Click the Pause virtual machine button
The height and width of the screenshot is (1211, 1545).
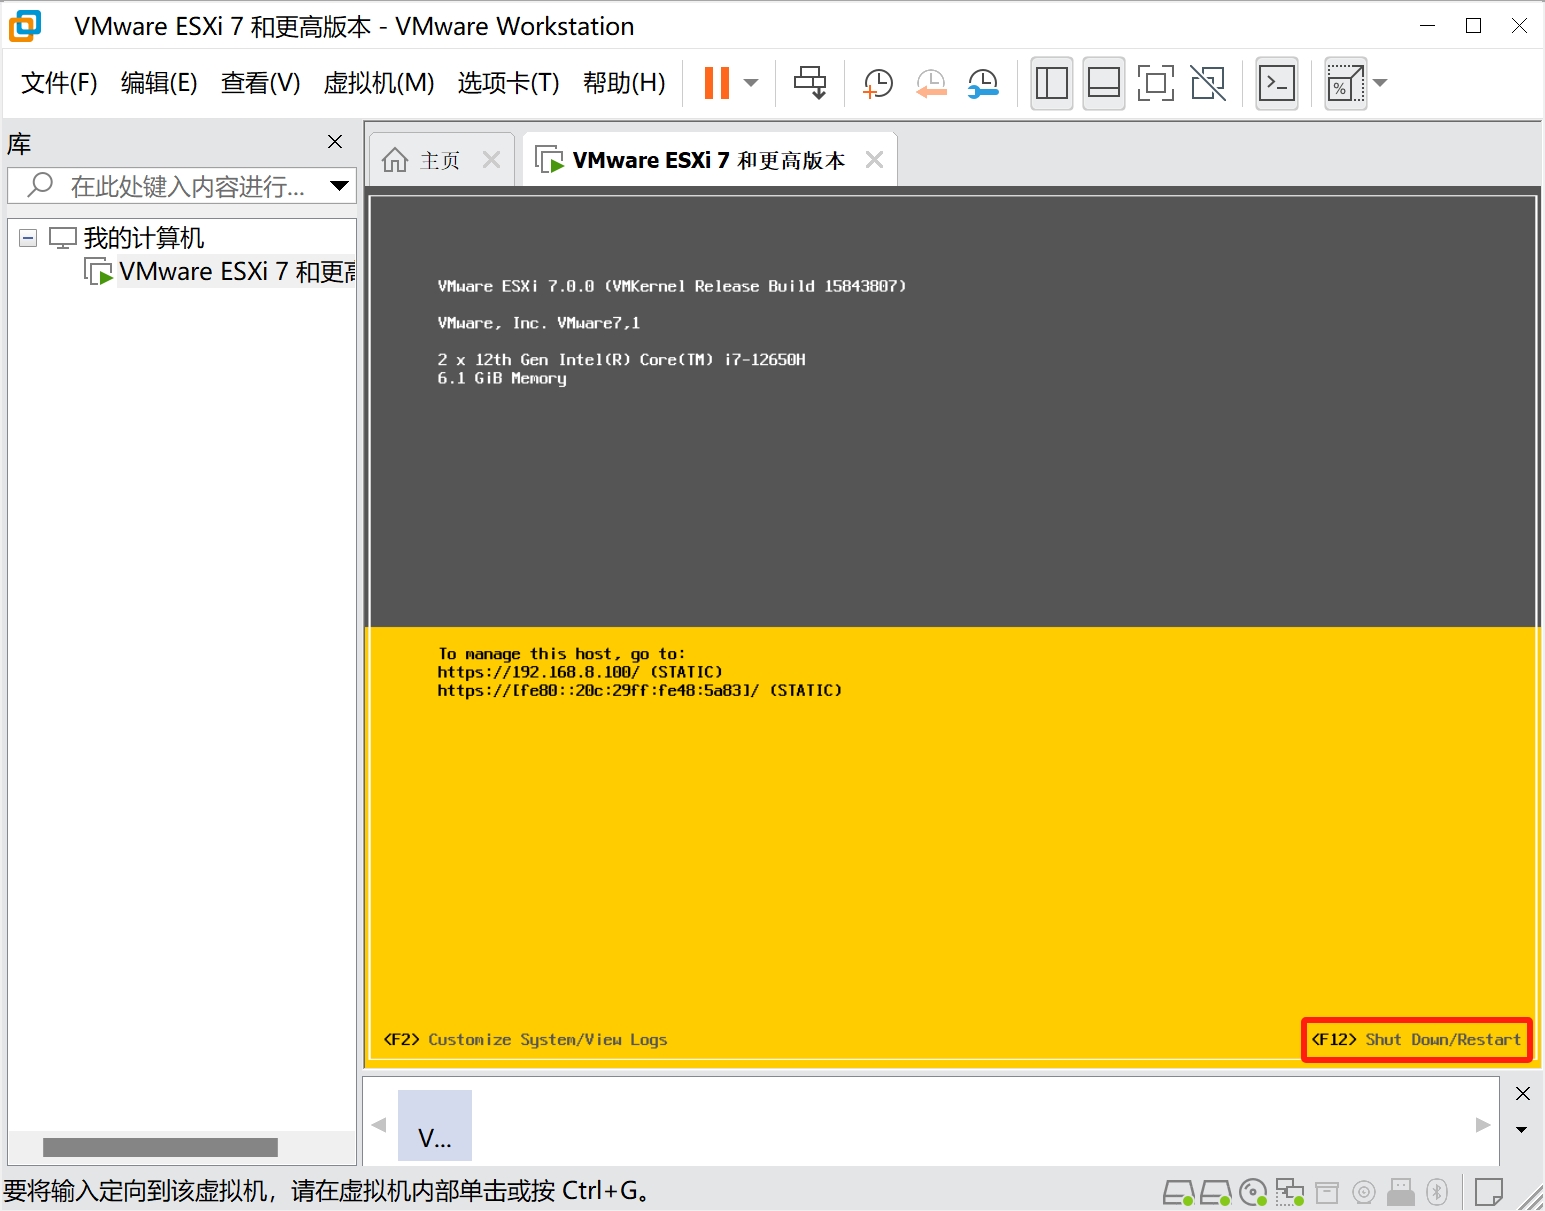(x=716, y=83)
